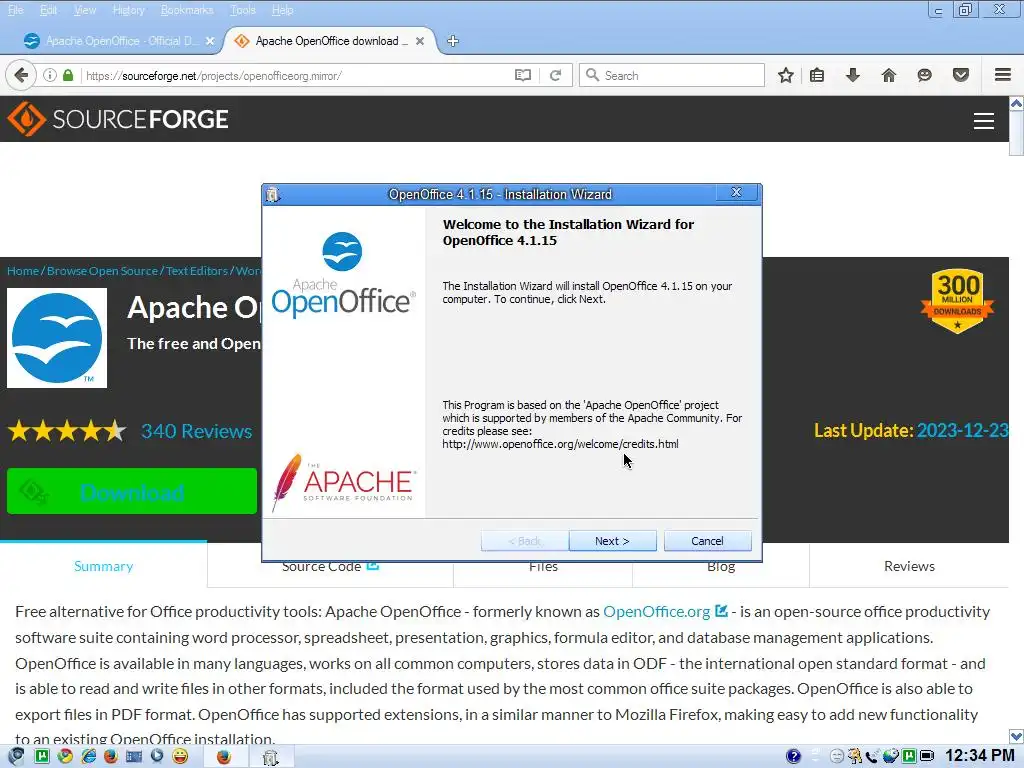Focus the browser Search box

[x=672, y=75]
